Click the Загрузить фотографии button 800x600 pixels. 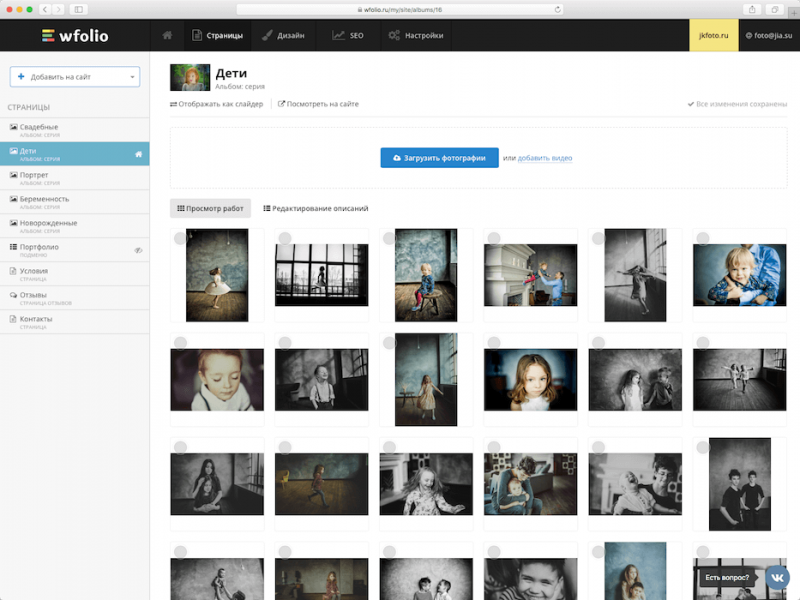[x=439, y=158]
